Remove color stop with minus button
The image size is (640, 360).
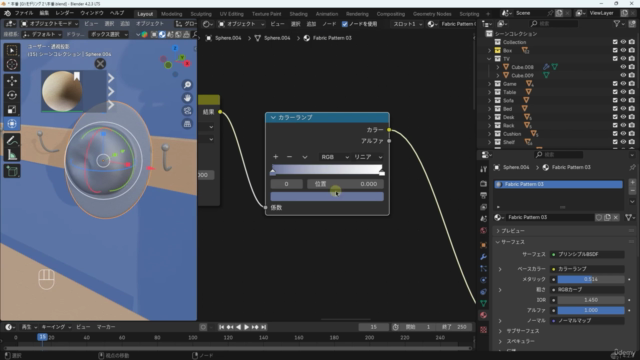click(289, 157)
